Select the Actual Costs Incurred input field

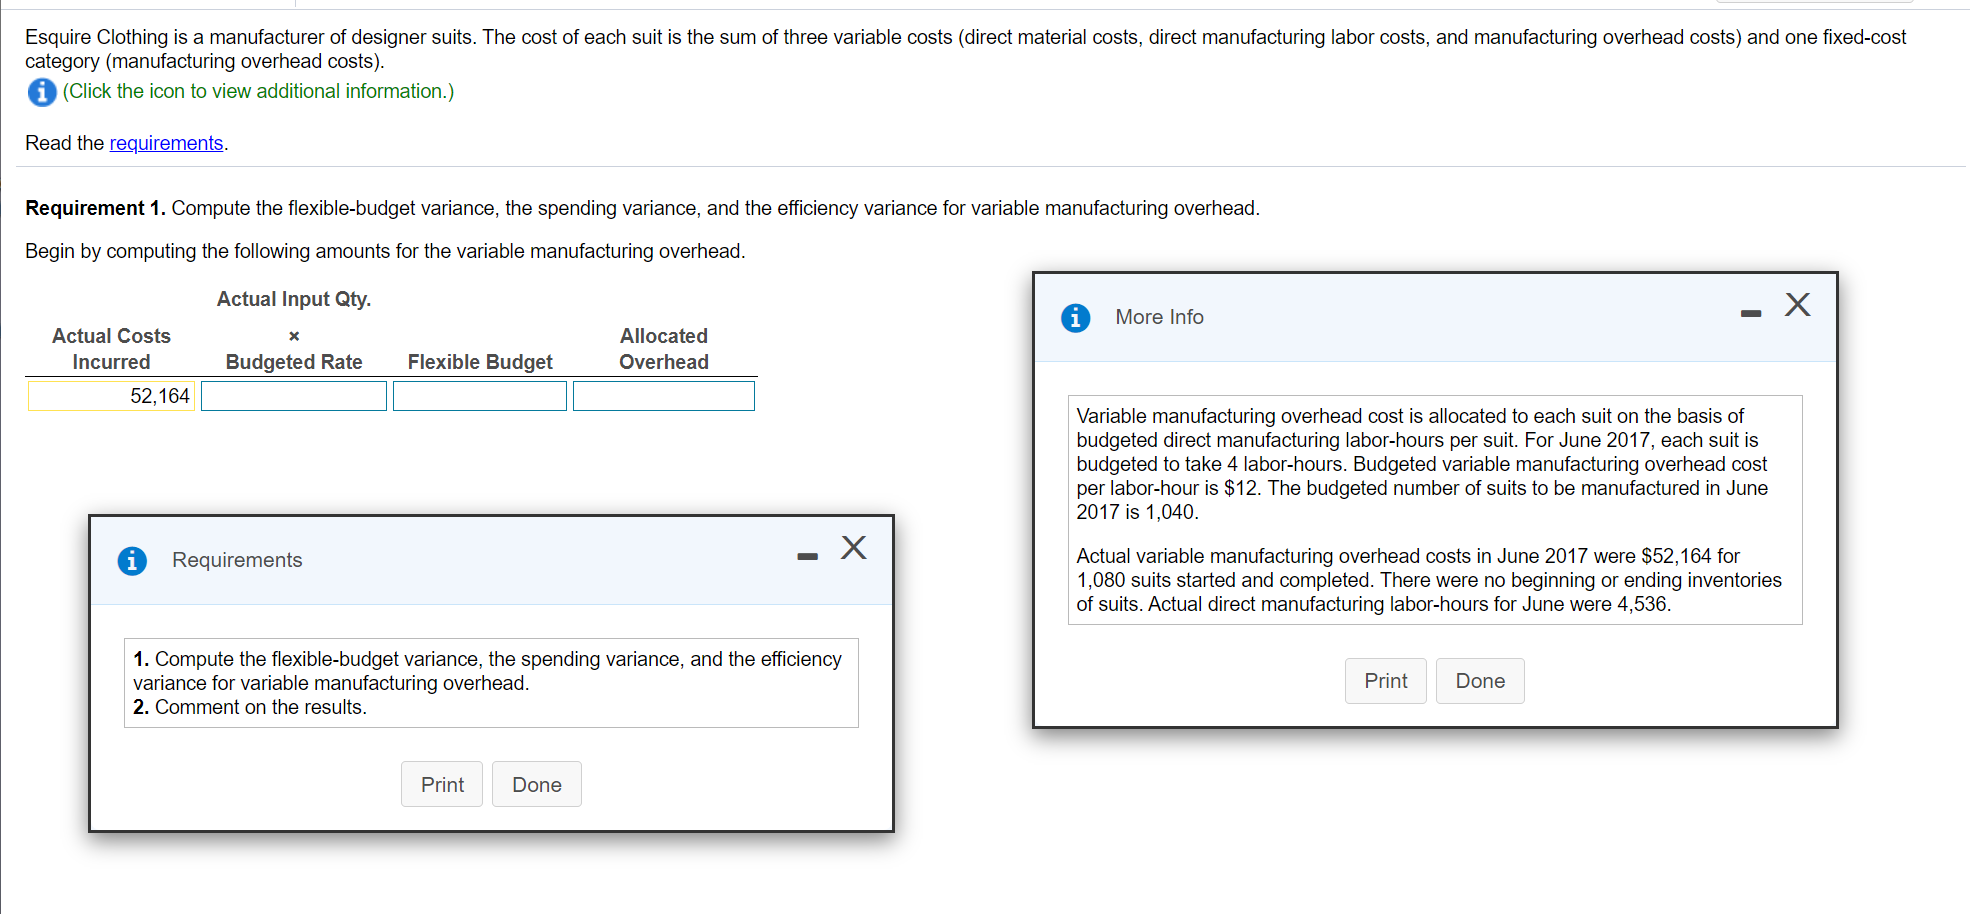coord(111,396)
